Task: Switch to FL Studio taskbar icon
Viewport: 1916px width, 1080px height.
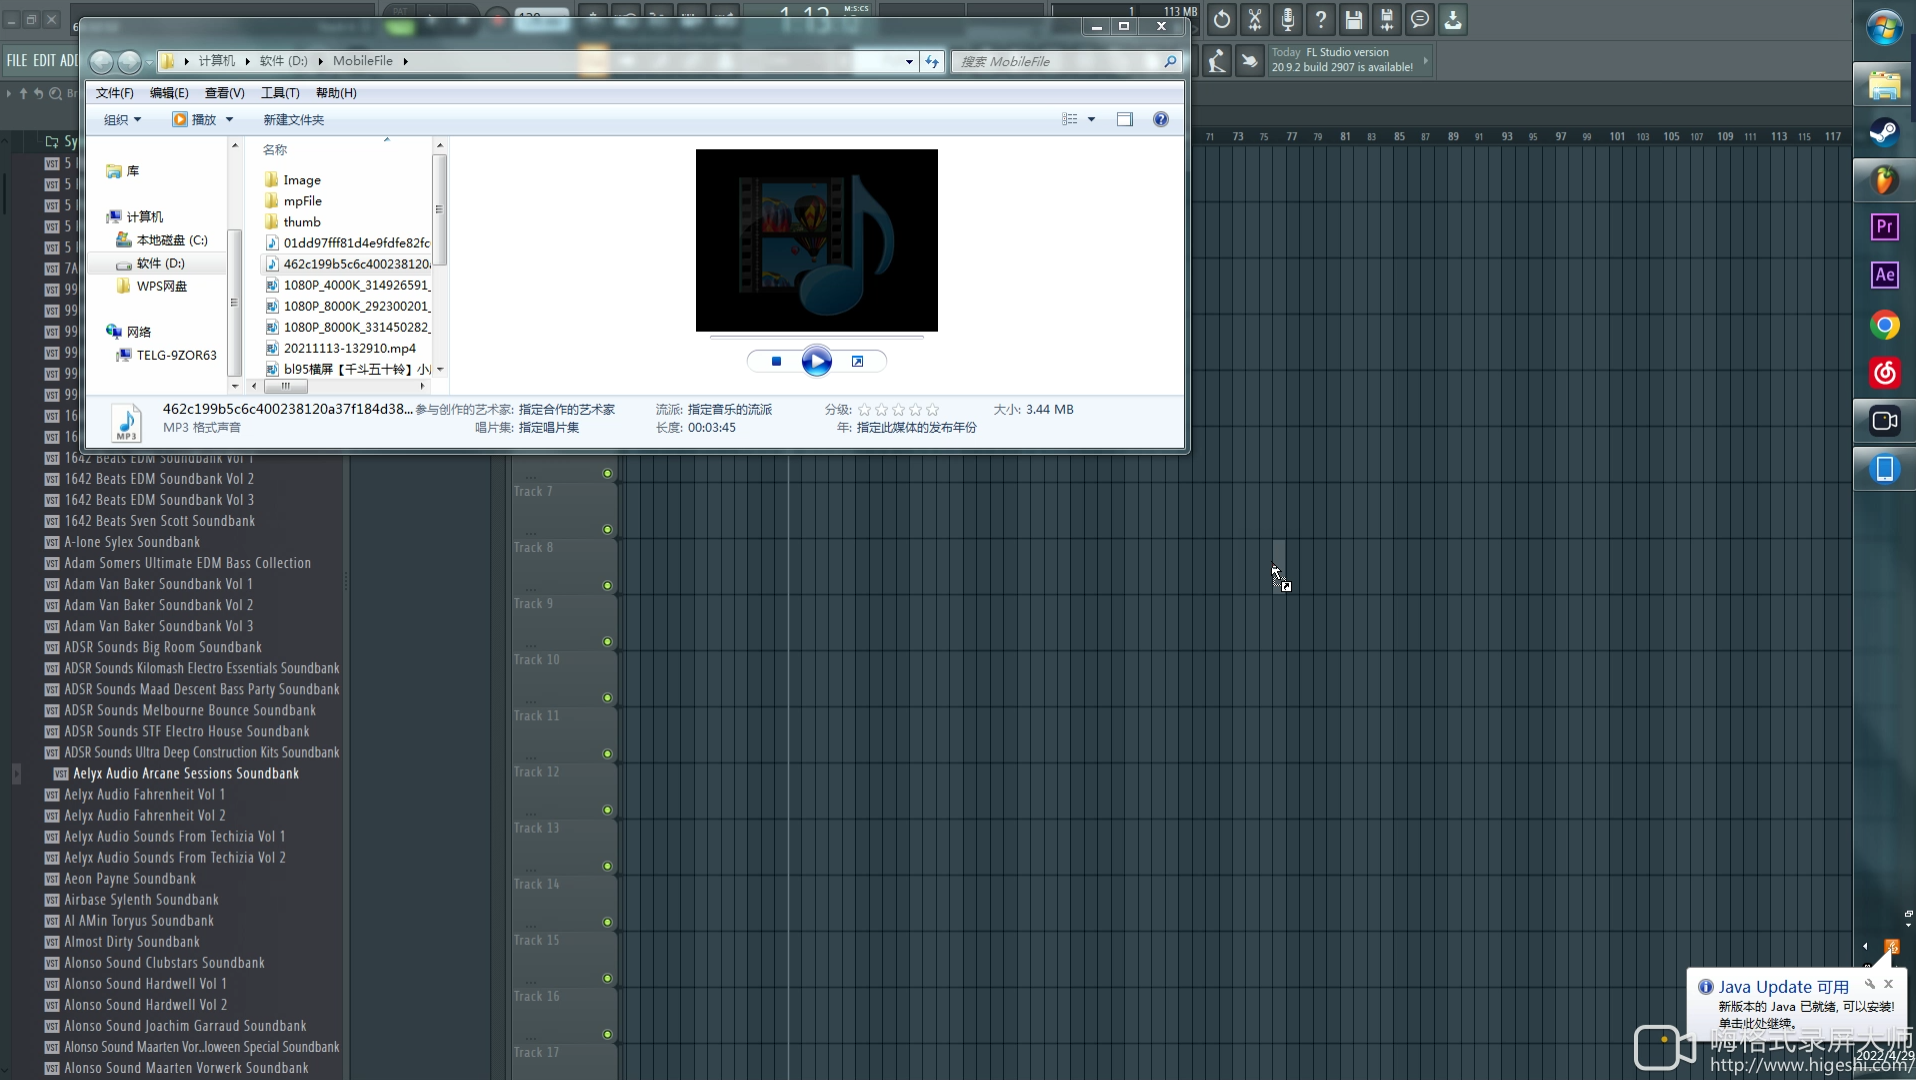Action: click(x=1885, y=181)
